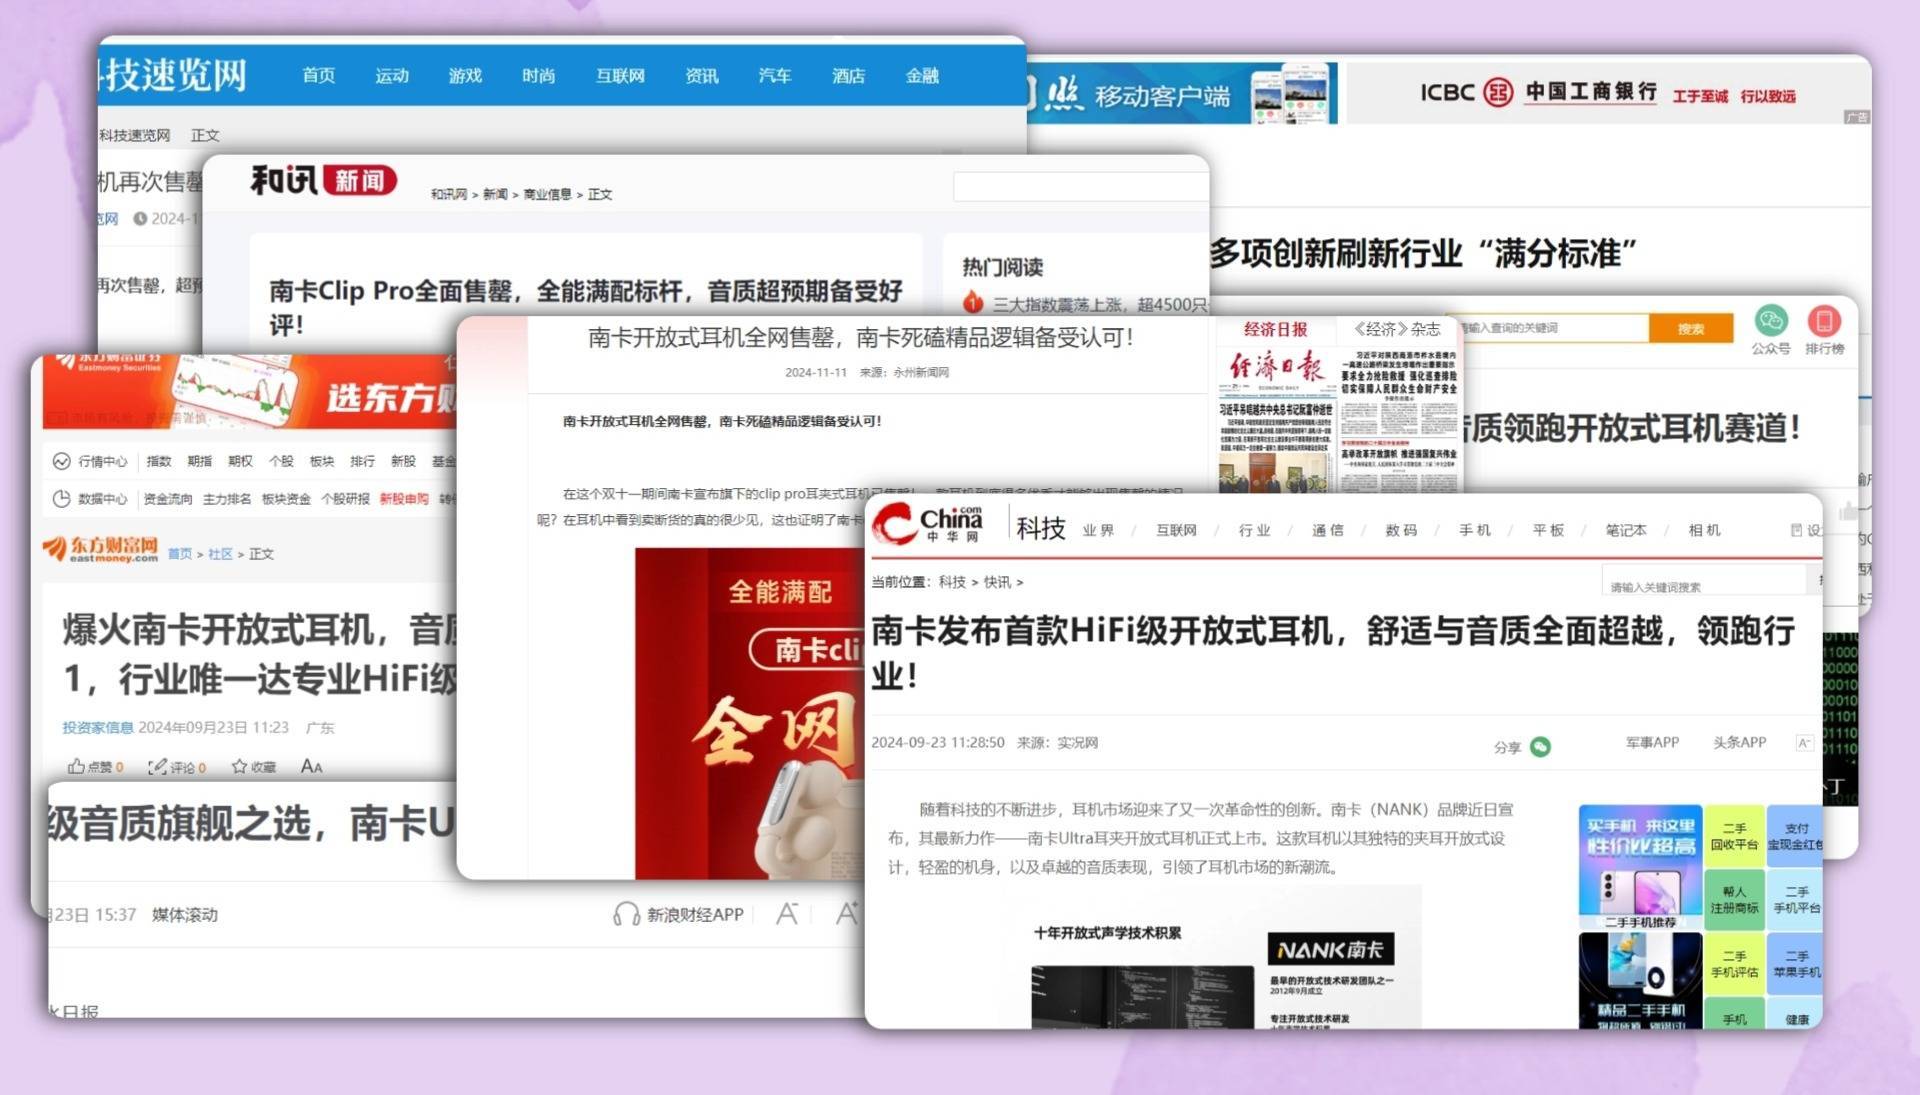
Task: Click the green 公众号 WeChat icon
Action: tap(1771, 321)
